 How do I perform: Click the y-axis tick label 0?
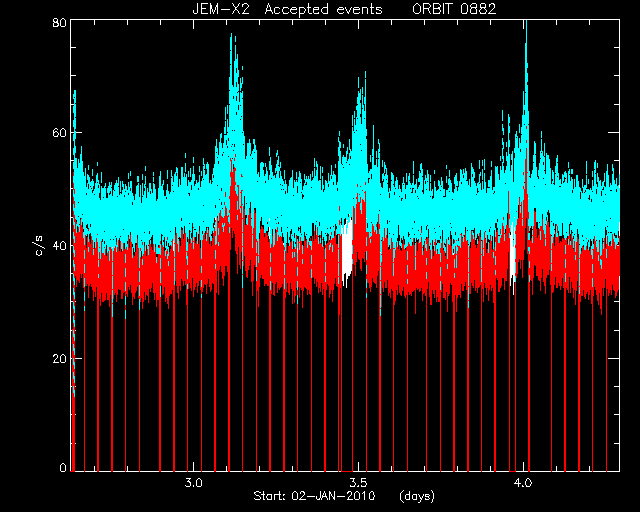click(x=63, y=467)
